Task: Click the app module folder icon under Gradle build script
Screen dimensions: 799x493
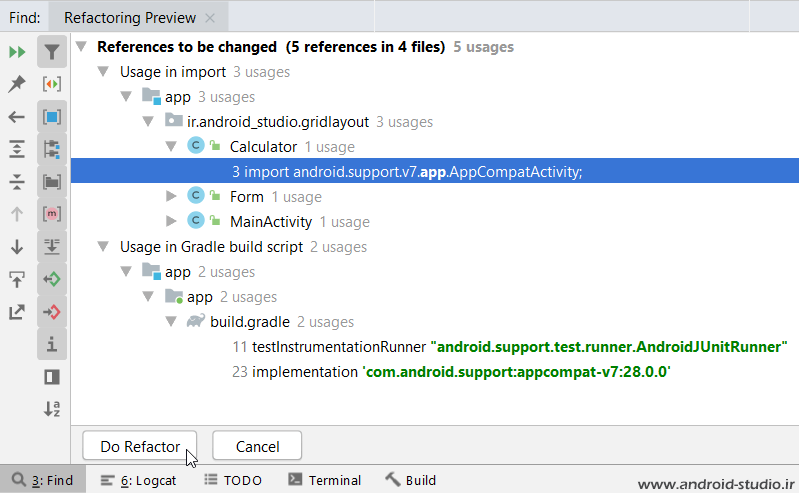Action: 151,271
